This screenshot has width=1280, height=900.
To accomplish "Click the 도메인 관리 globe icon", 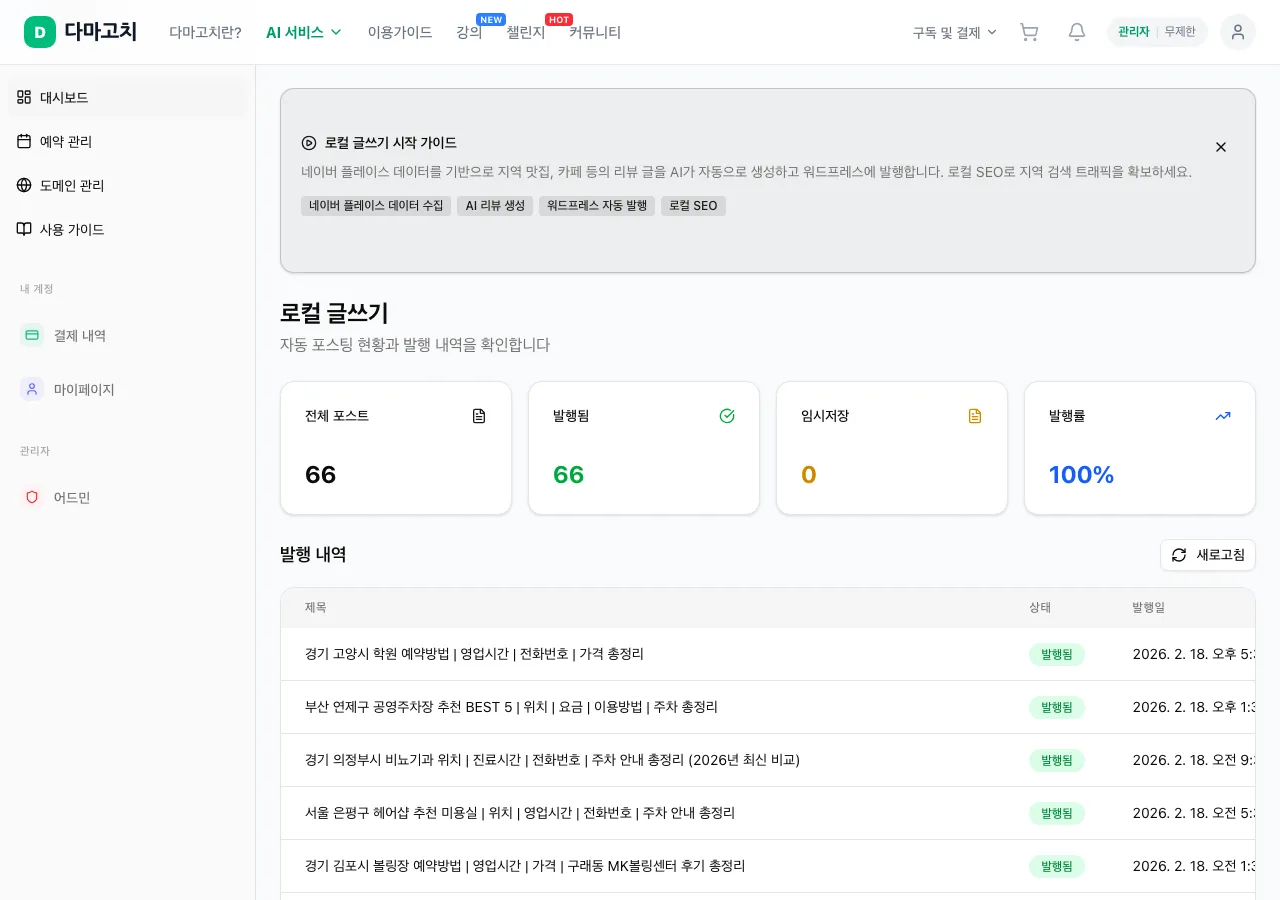I will (24, 185).
